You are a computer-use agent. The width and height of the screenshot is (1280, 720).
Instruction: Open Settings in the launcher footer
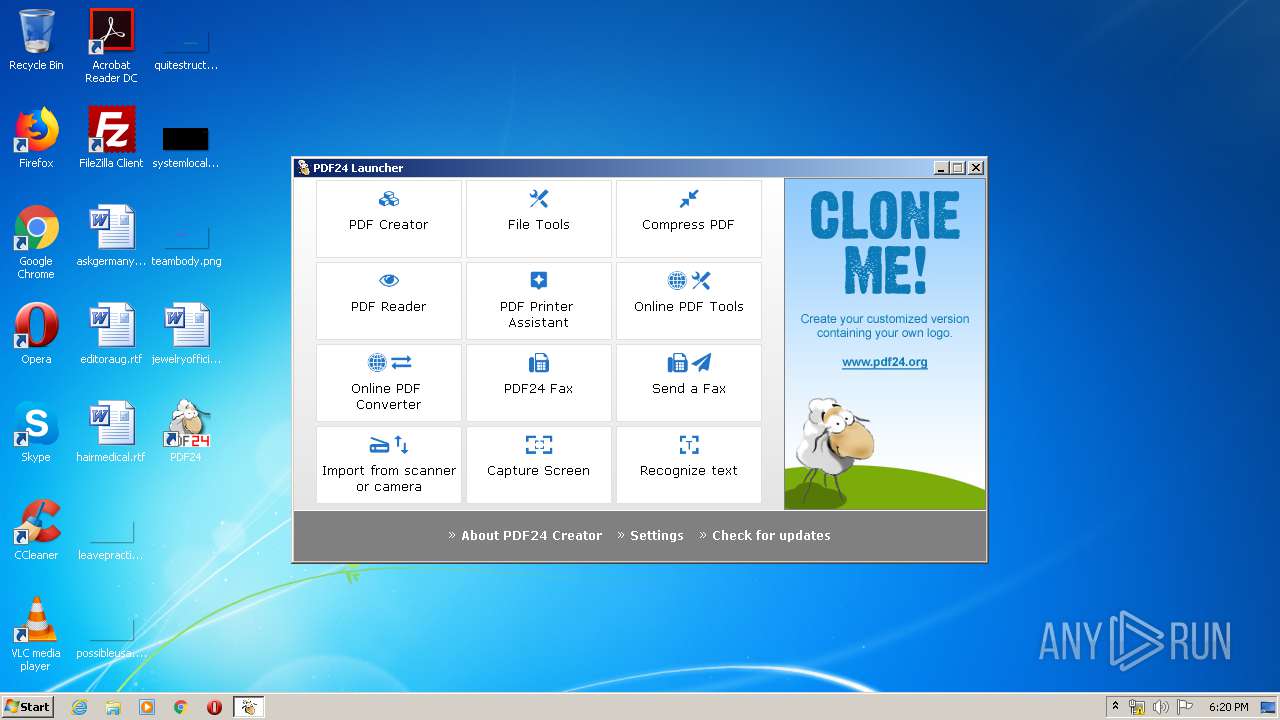point(656,536)
